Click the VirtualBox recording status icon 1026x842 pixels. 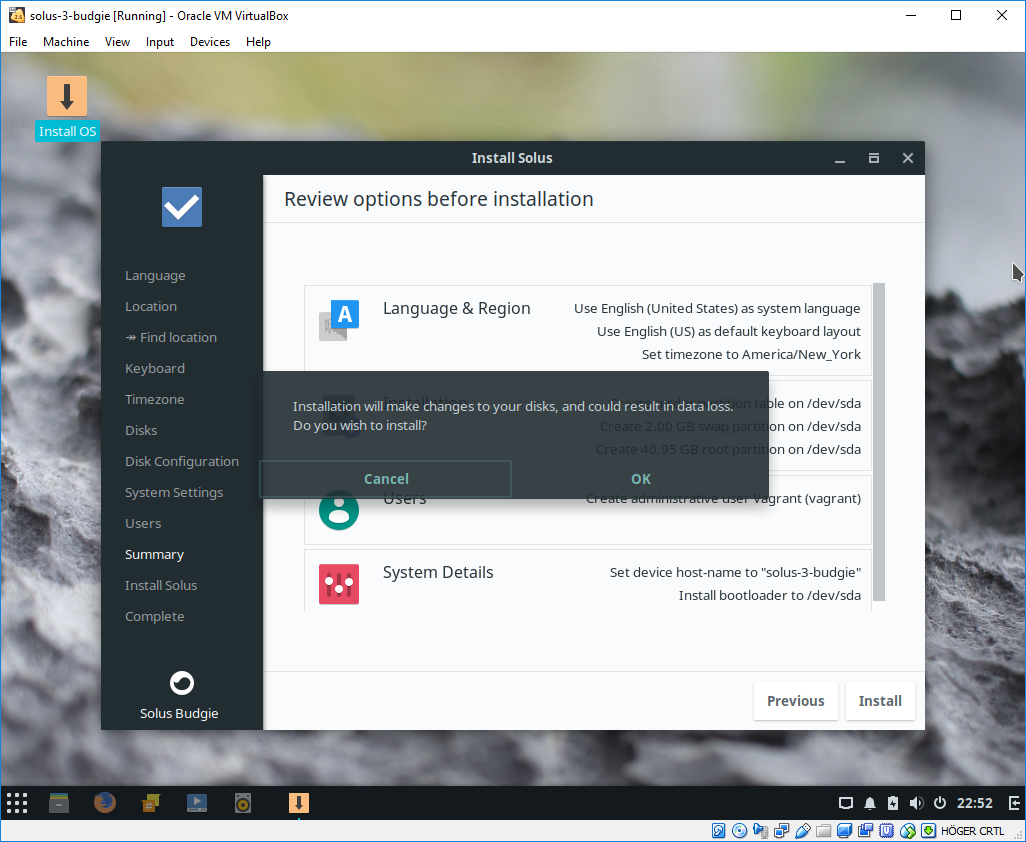click(865, 831)
